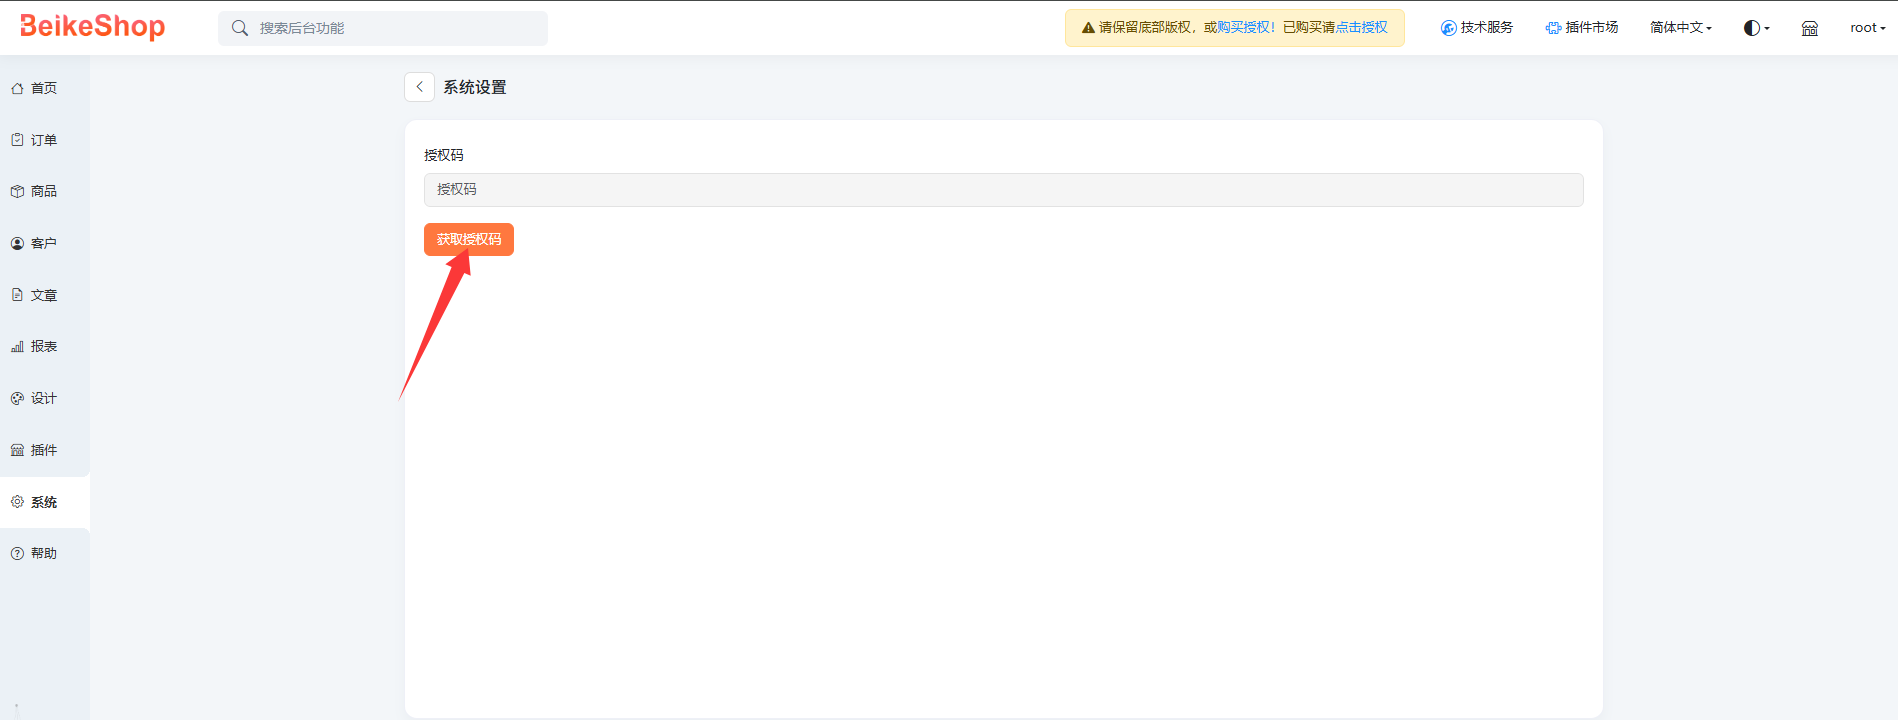
Task: Click the warning triangle icon in notice
Action: 1088,28
